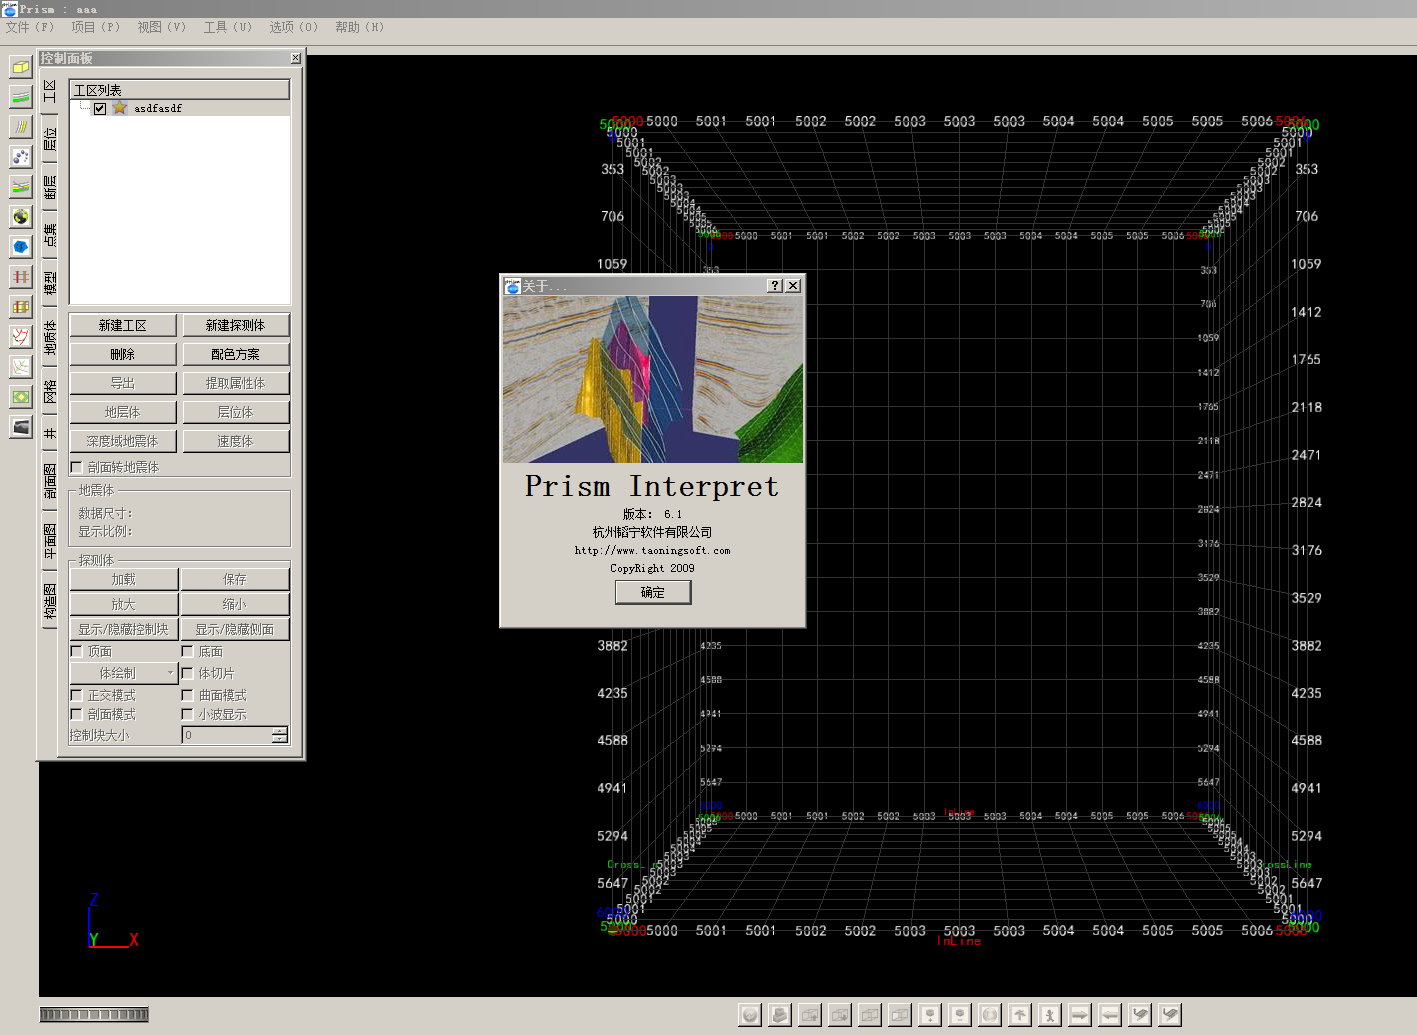Viewport: 1417px width, 1035px height.
Task: Switch to the 模型 vertical tab
Action: [x=50, y=283]
